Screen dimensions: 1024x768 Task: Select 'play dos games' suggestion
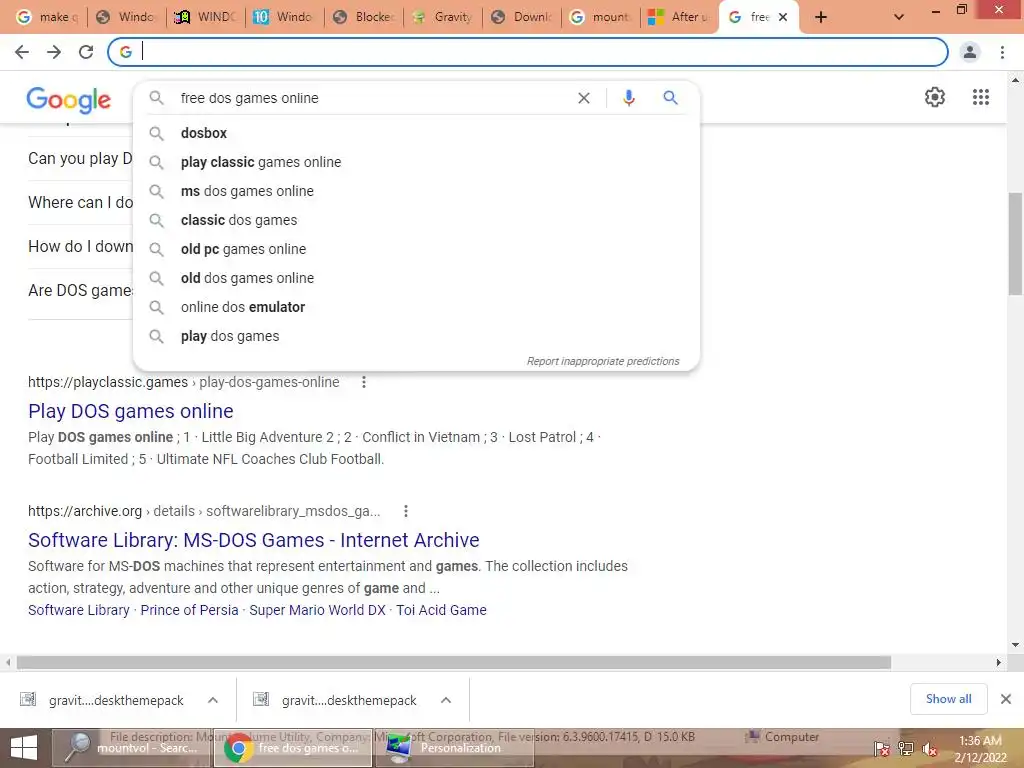[x=416, y=336]
